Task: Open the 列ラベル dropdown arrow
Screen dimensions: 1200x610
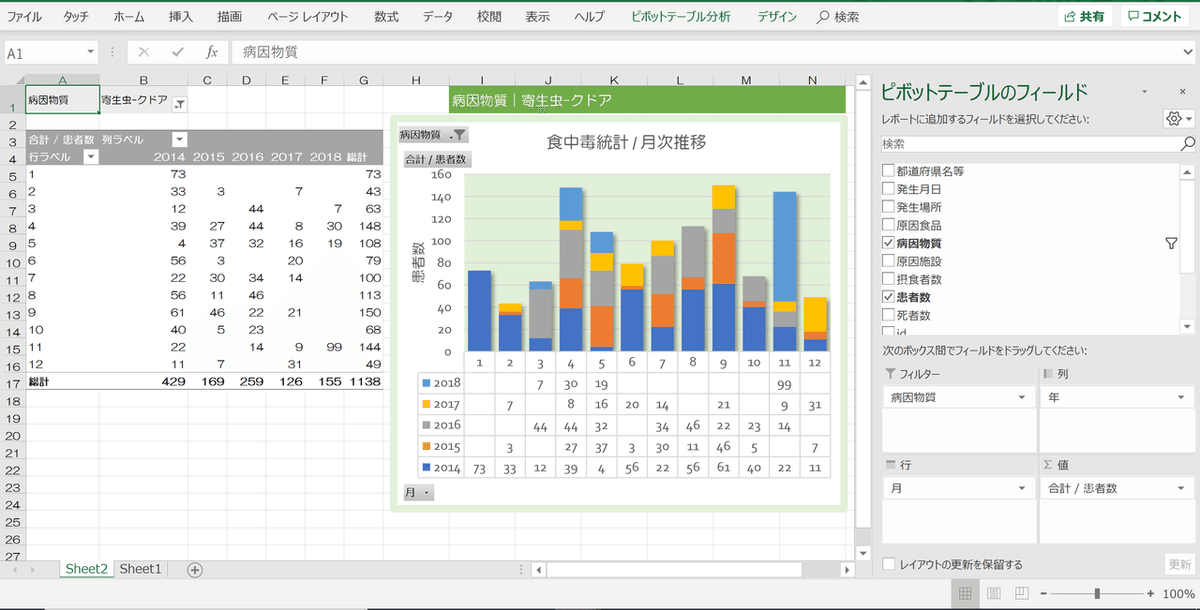Action: tap(179, 140)
